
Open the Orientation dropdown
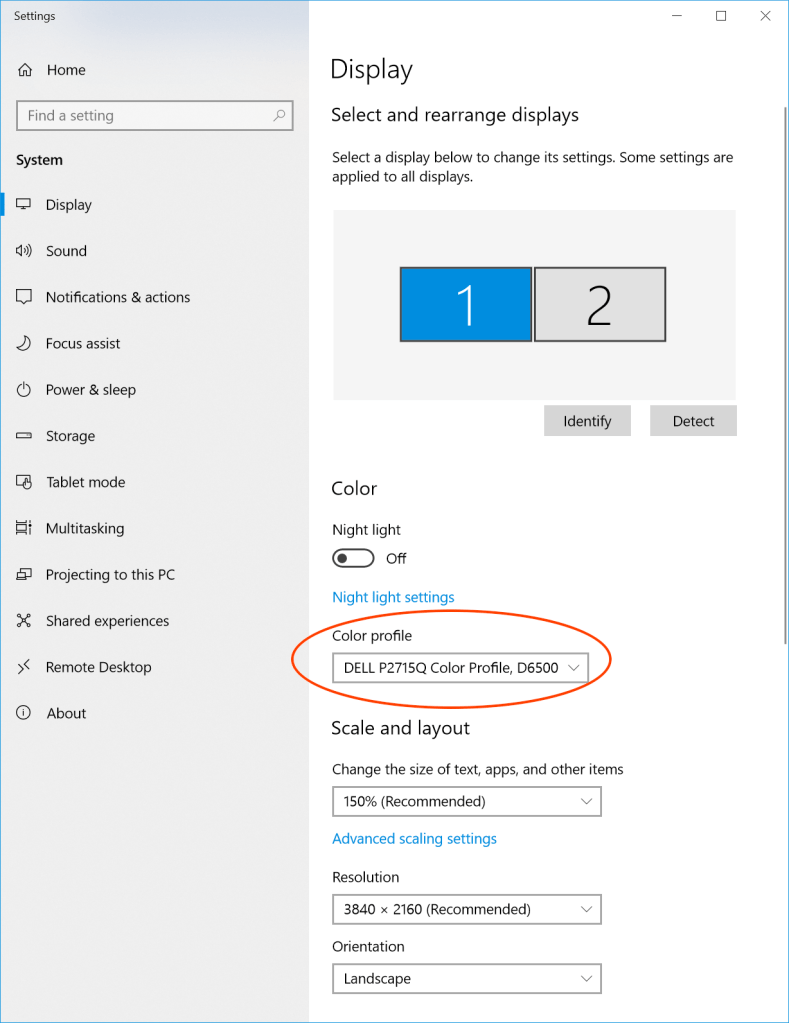(x=466, y=979)
